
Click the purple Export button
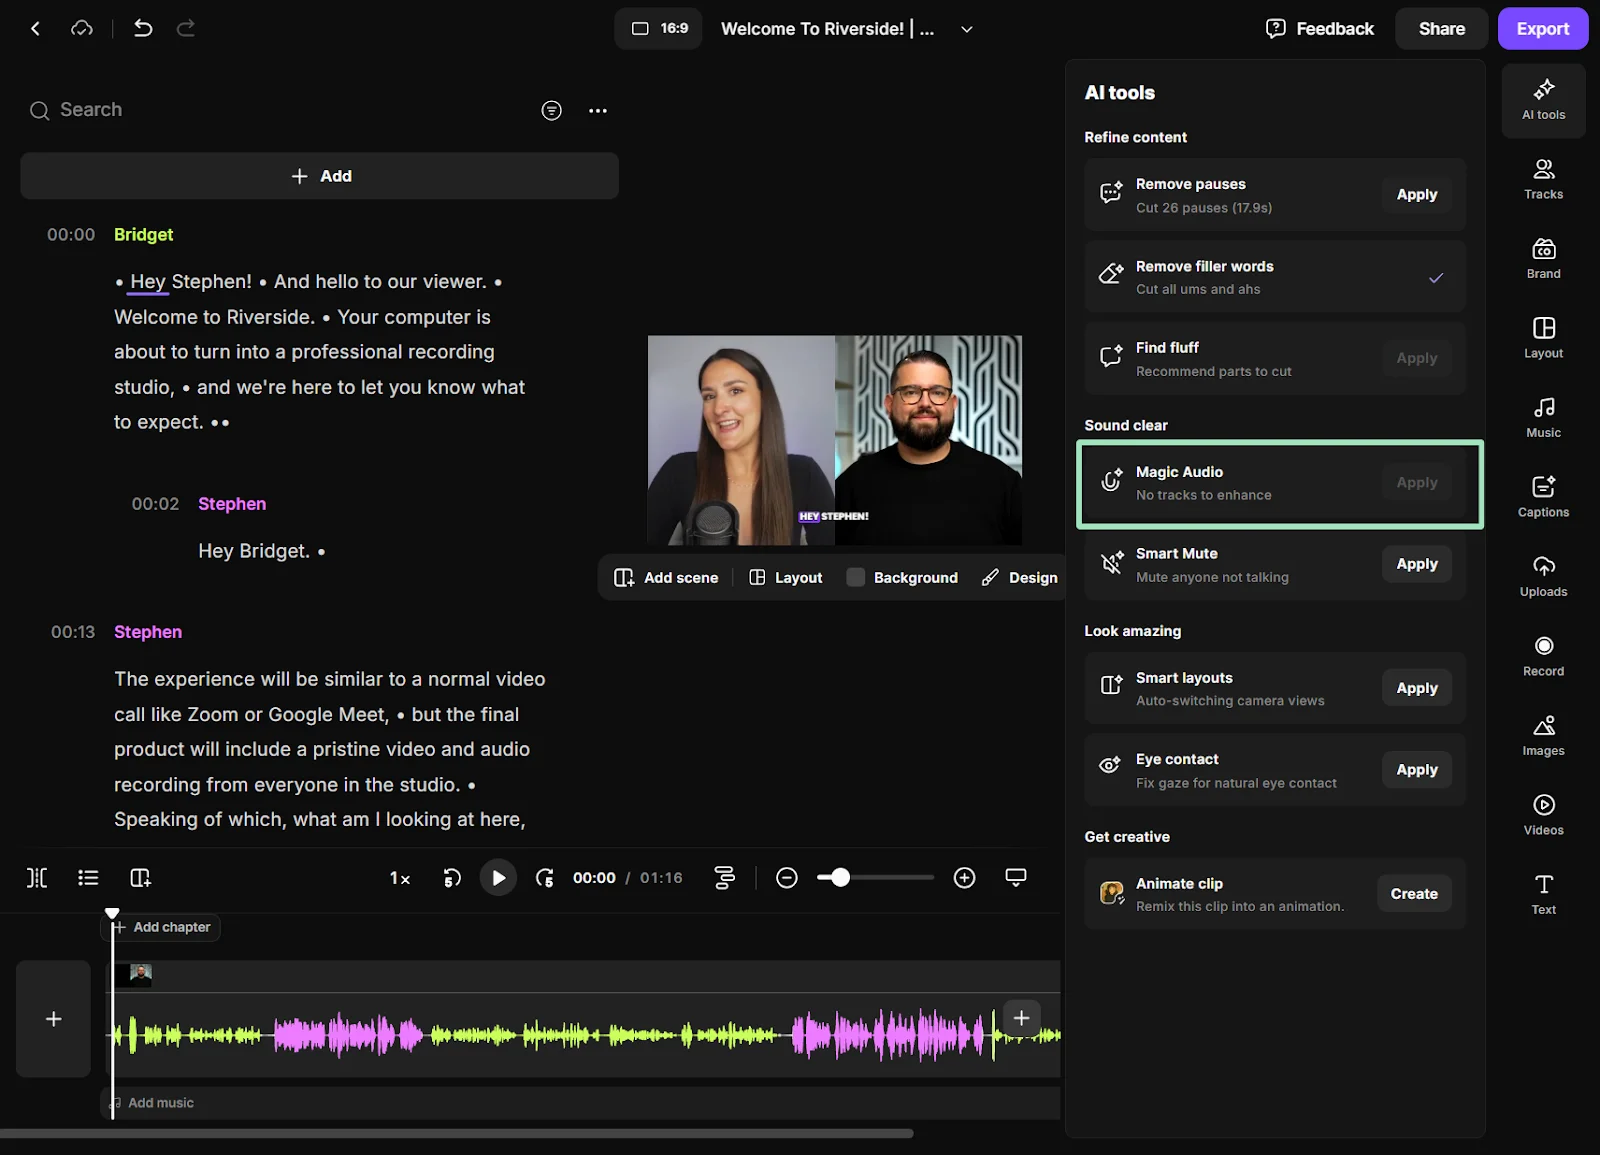[x=1542, y=29]
